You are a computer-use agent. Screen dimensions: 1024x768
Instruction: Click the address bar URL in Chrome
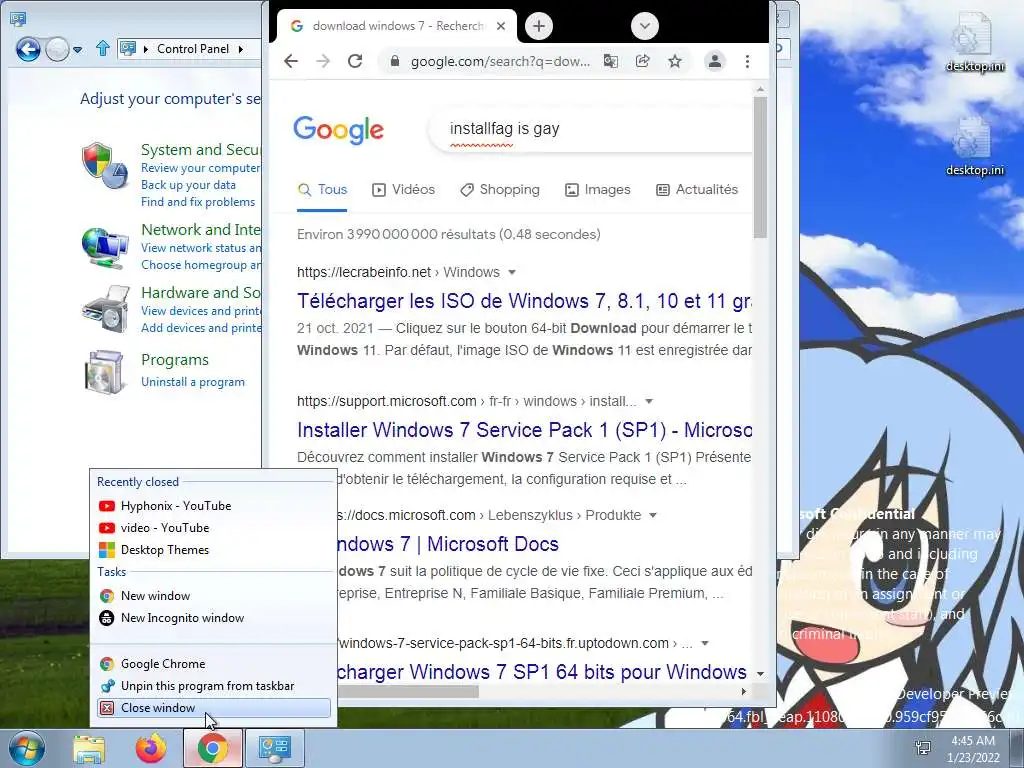coord(500,61)
